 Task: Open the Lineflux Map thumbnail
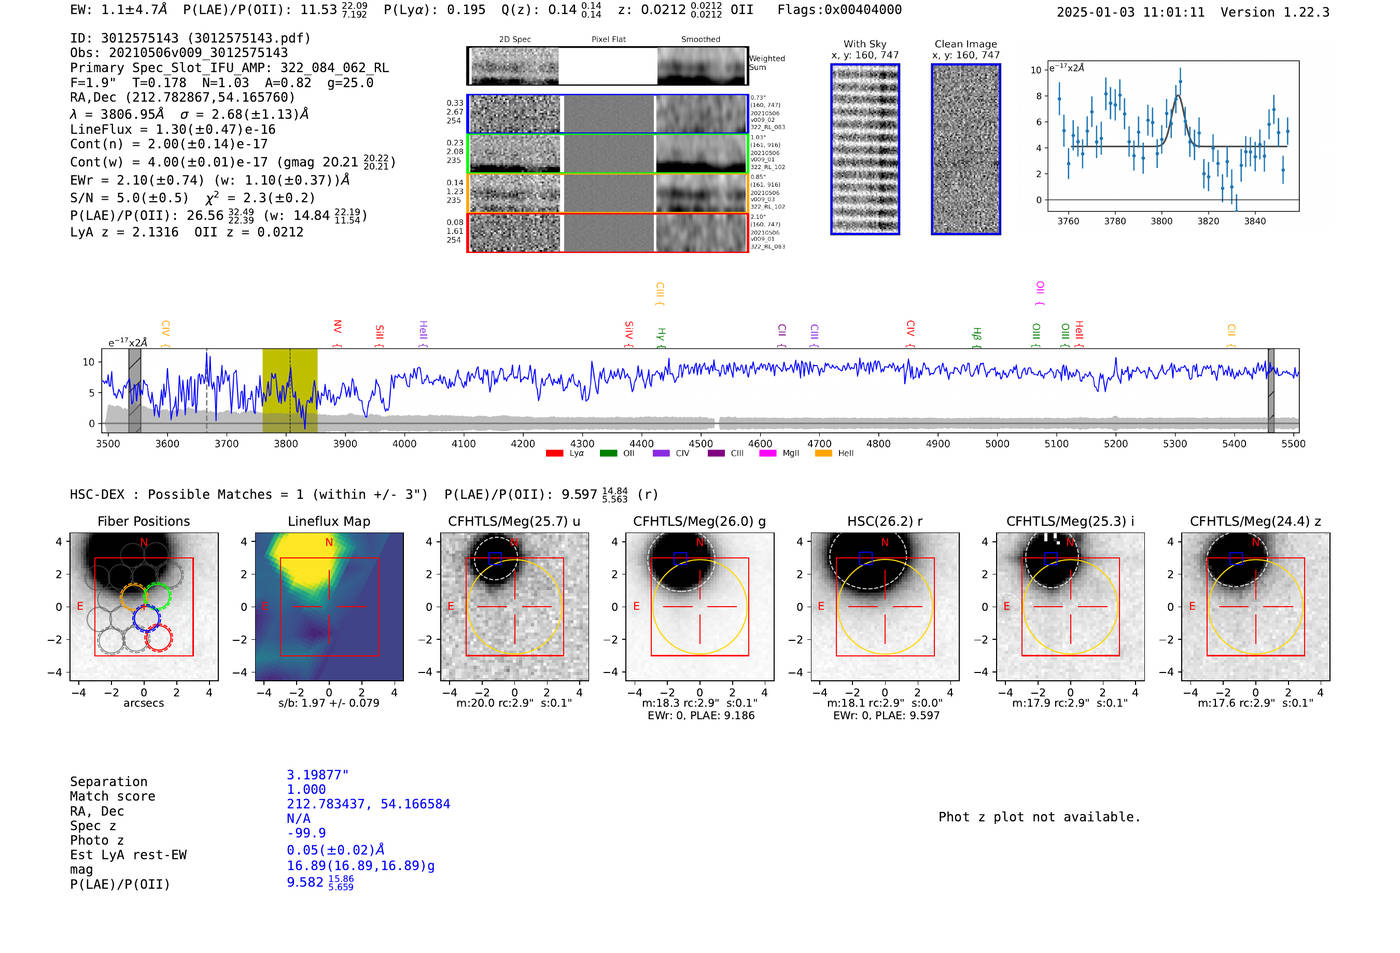(329, 606)
